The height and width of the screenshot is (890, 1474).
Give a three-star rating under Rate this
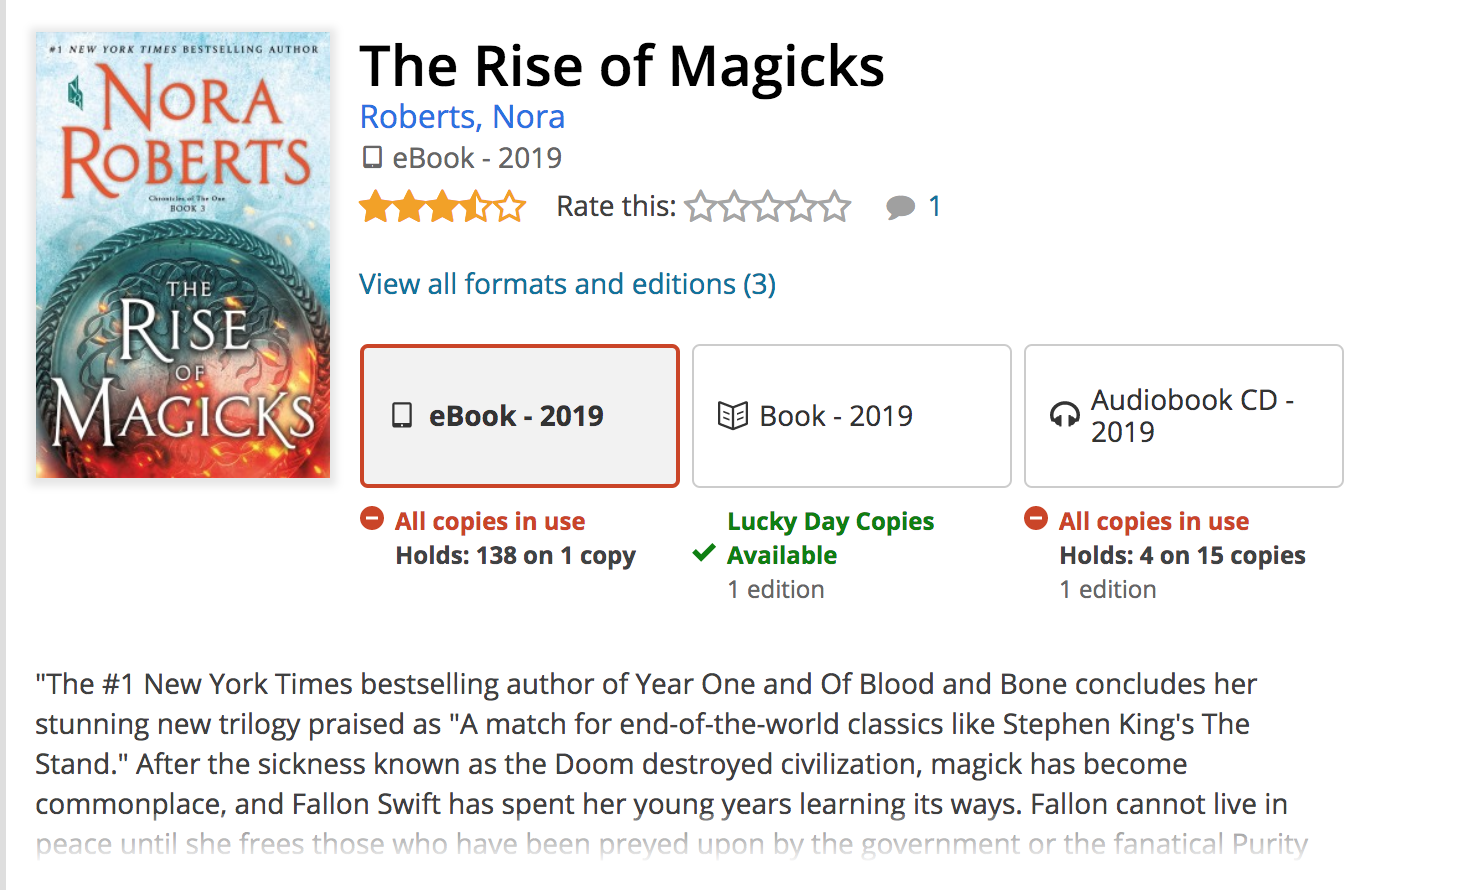tap(768, 206)
